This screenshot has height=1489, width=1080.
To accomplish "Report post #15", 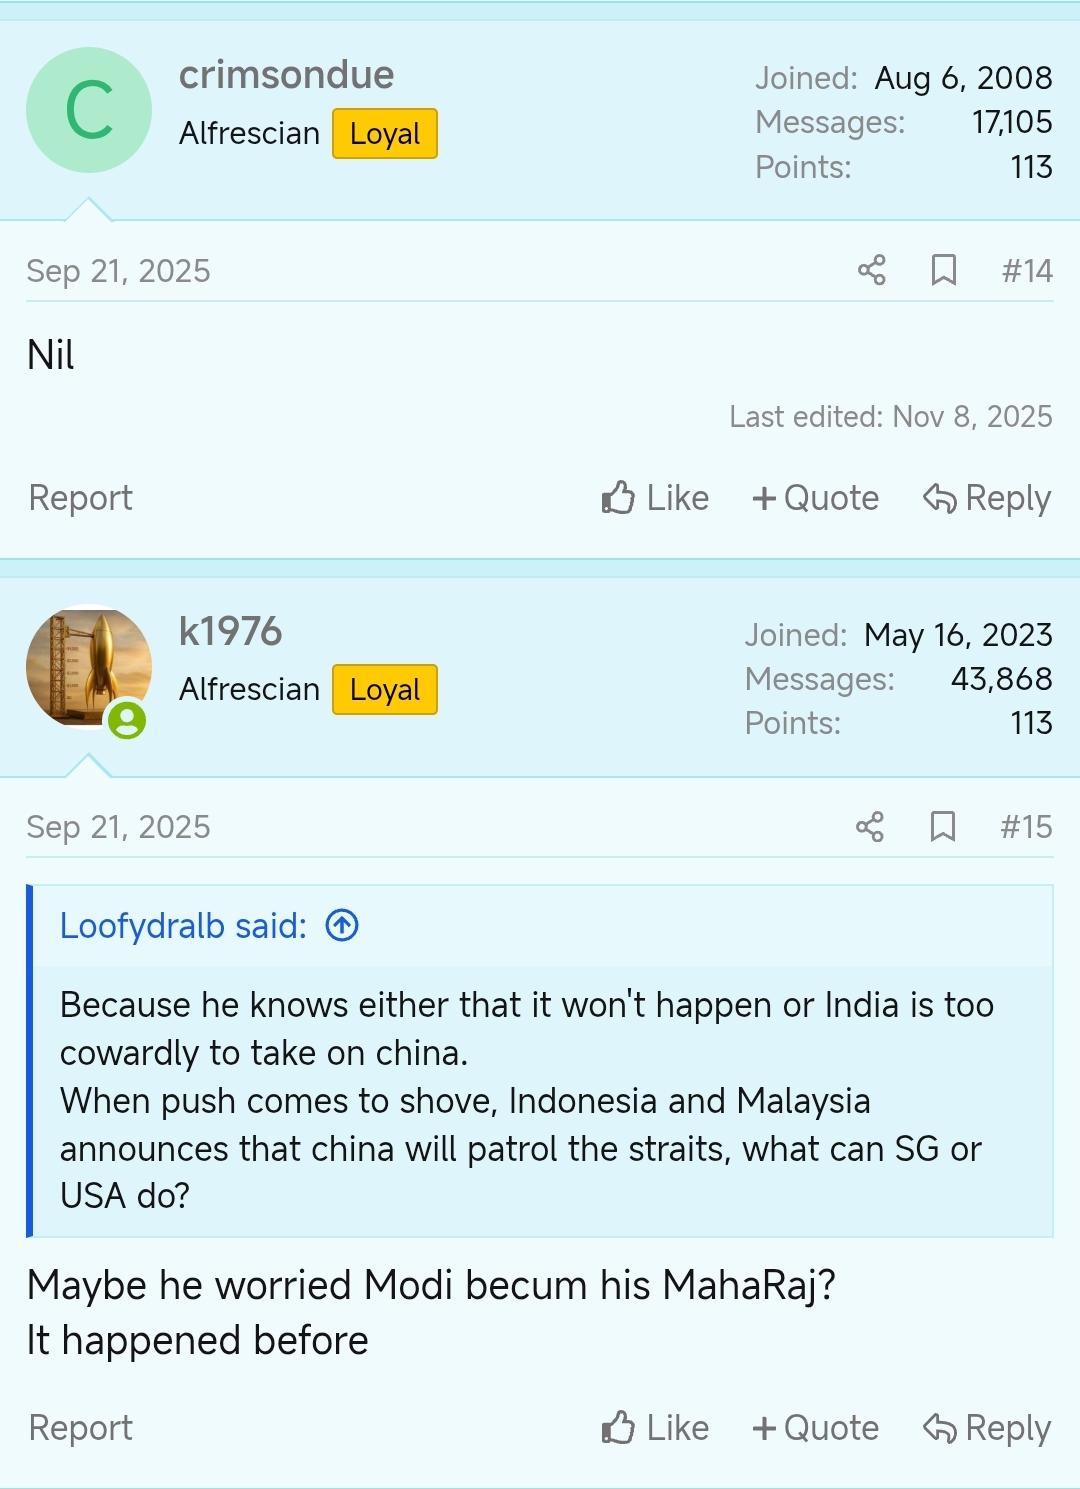I will click(x=80, y=1428).
